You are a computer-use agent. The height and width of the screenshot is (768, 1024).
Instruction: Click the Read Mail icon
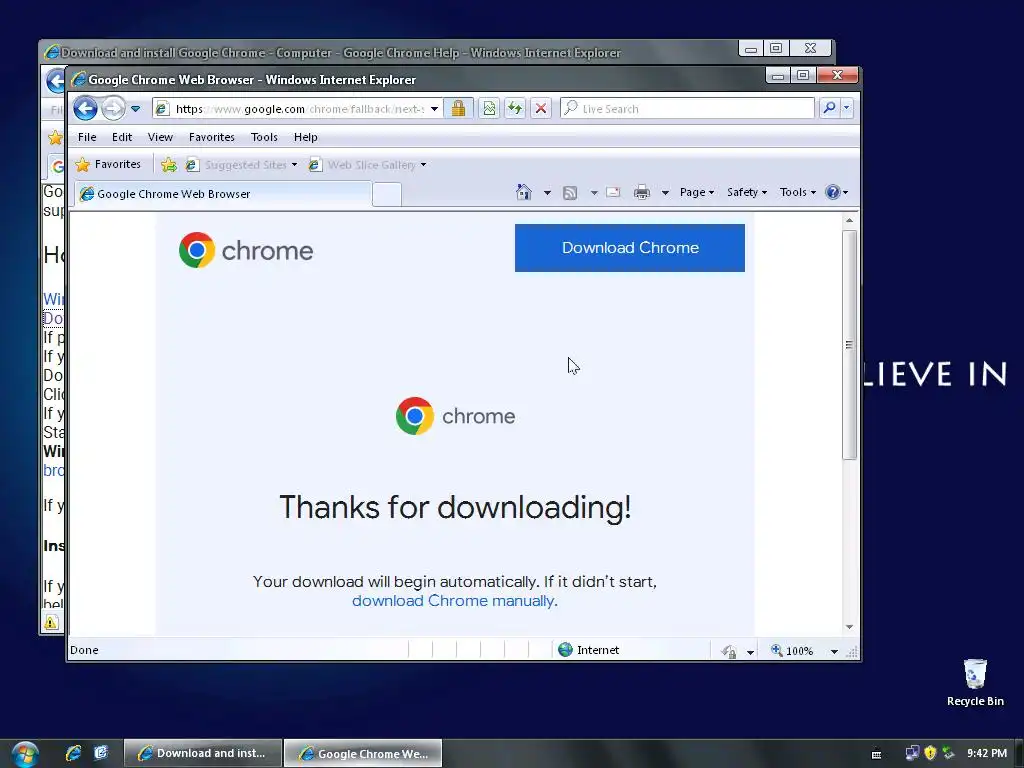coord(613,192)
